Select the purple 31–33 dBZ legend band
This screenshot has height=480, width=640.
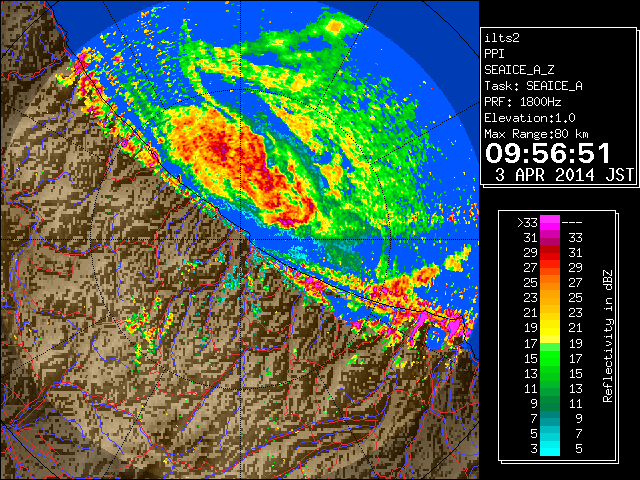point(550,238)
